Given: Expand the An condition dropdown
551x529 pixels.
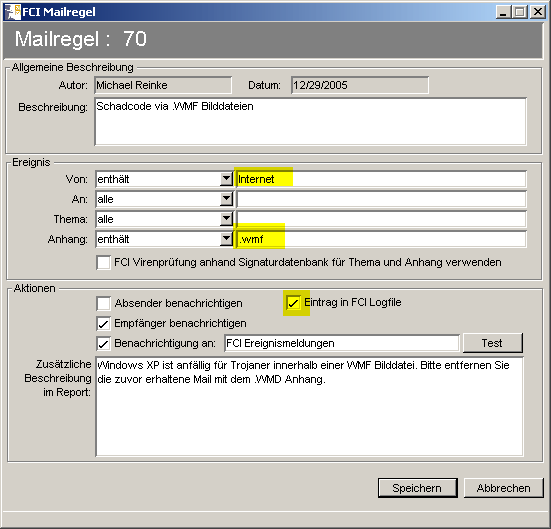Looking at the screenshot, I should point(226,199).
